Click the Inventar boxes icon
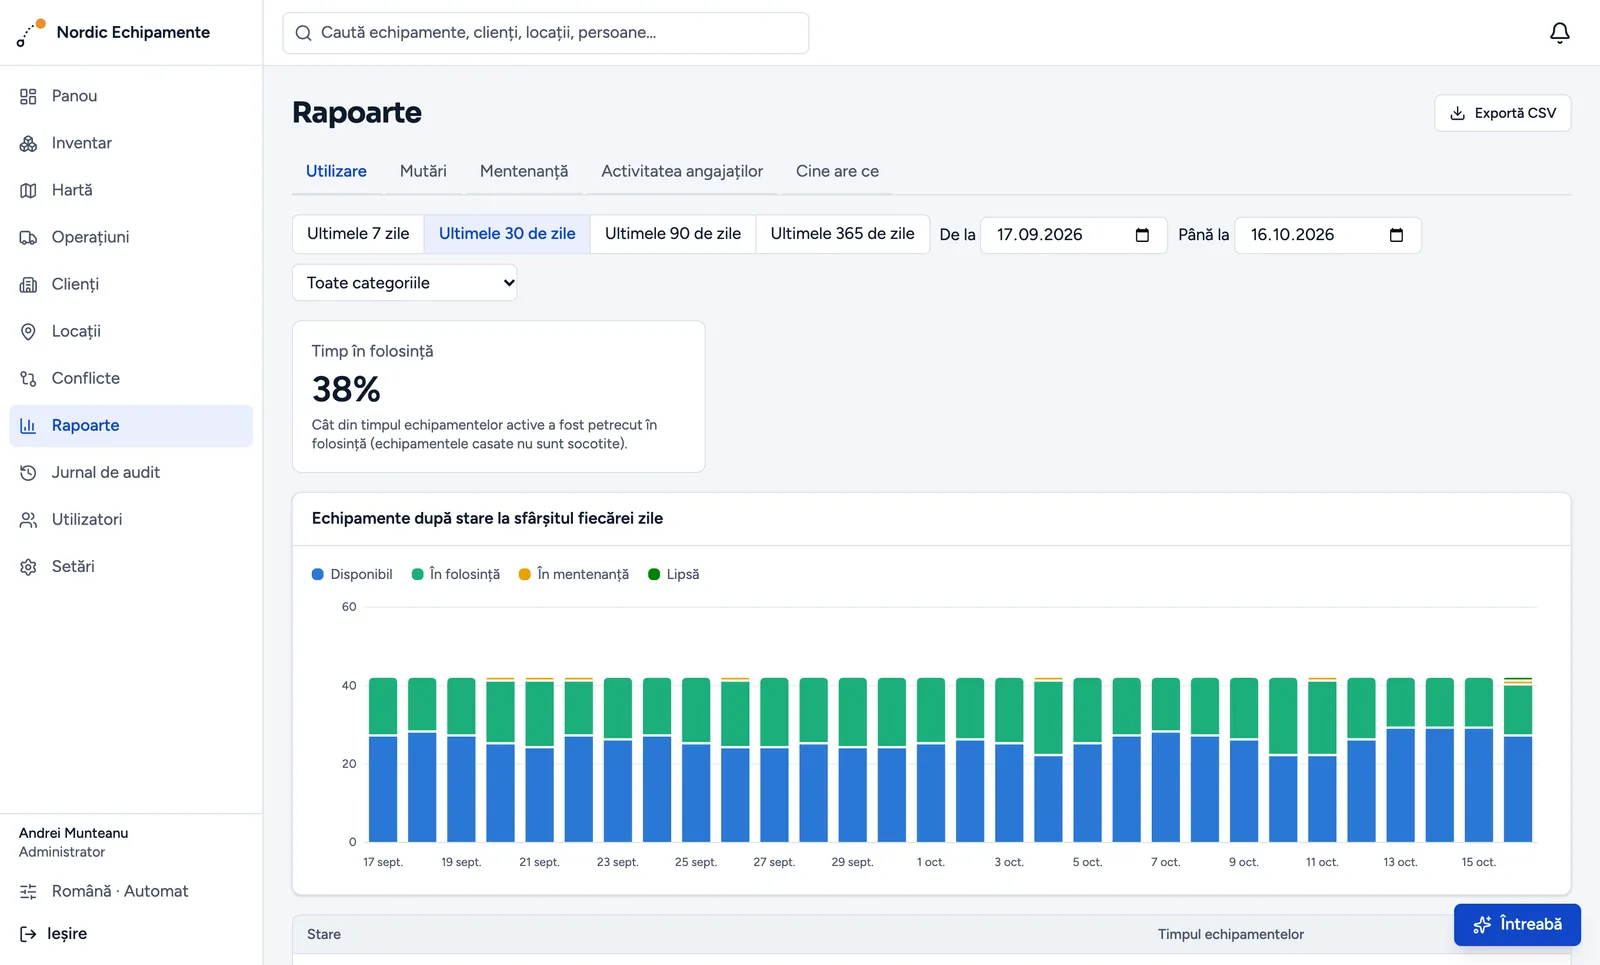The height and width of the screenshot is (965, 1600). pyautogui.click(x=28, y=143)
